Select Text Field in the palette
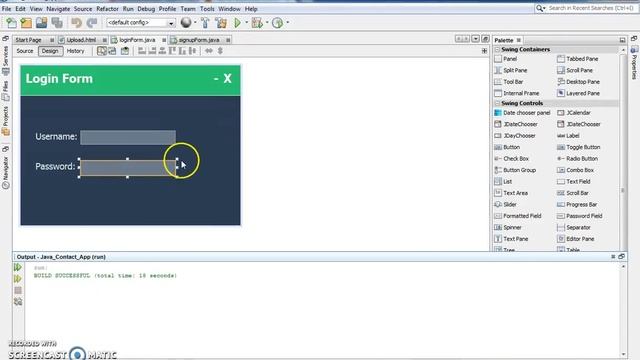The width and height of the screenshot is (640, 360). (574, 182)
